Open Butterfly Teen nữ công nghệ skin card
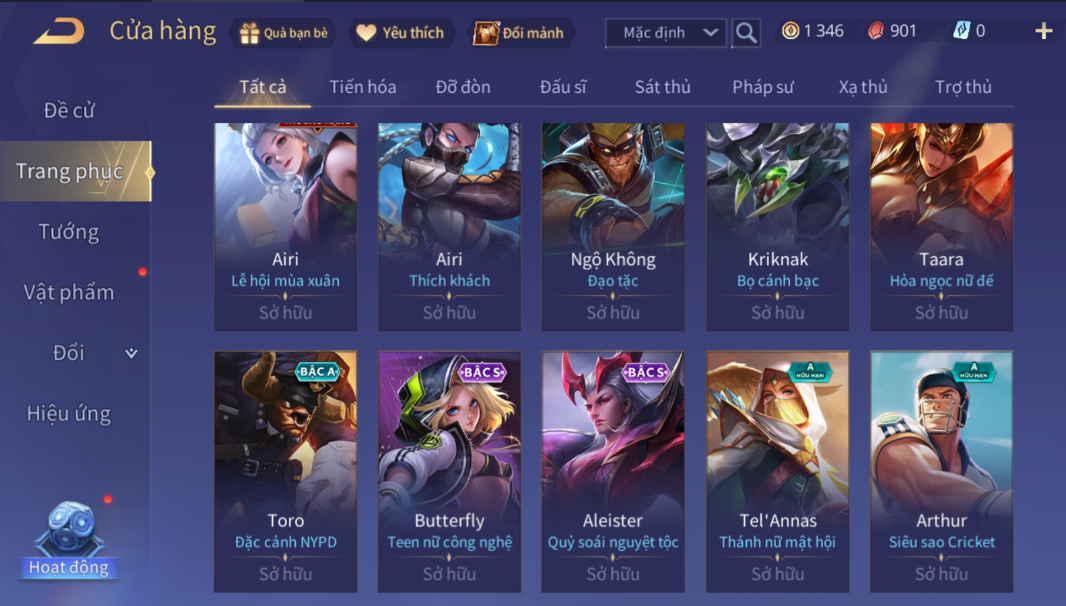 tap(449, 471)
